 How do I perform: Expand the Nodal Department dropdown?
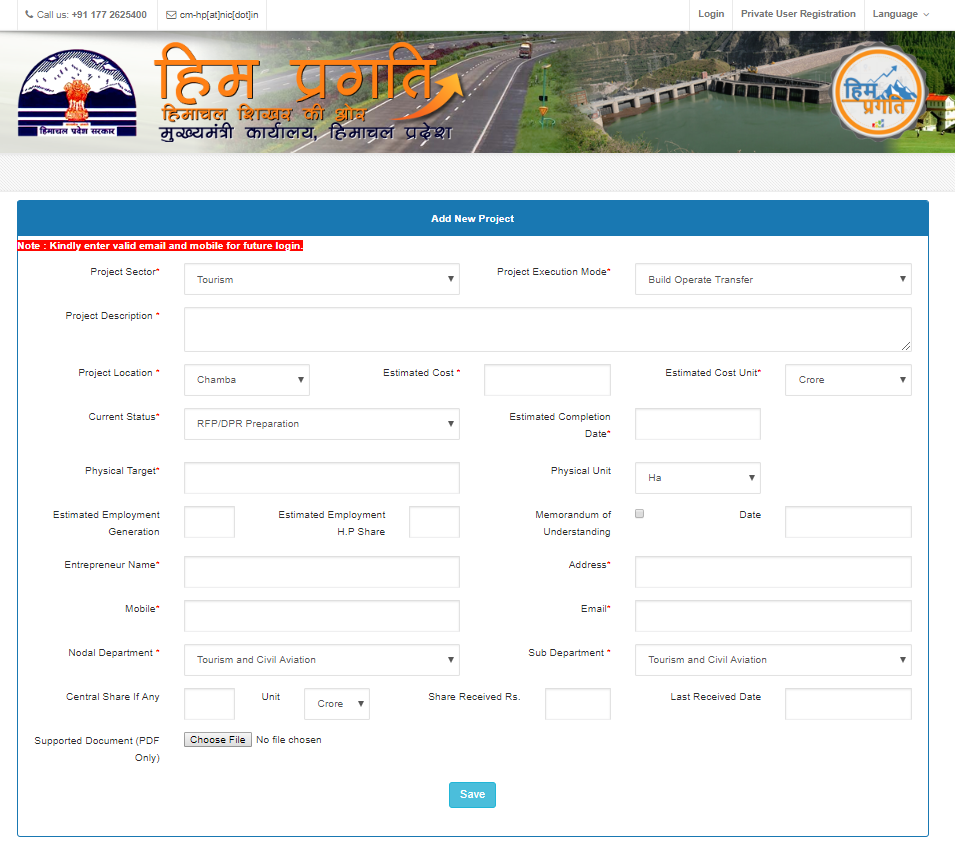321,660
